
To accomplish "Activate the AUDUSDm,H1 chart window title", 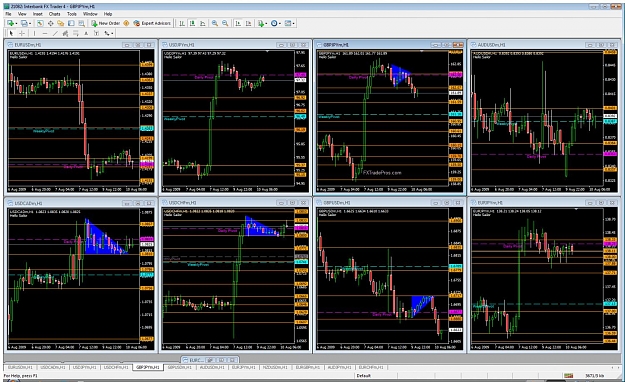I will (491, 45).
